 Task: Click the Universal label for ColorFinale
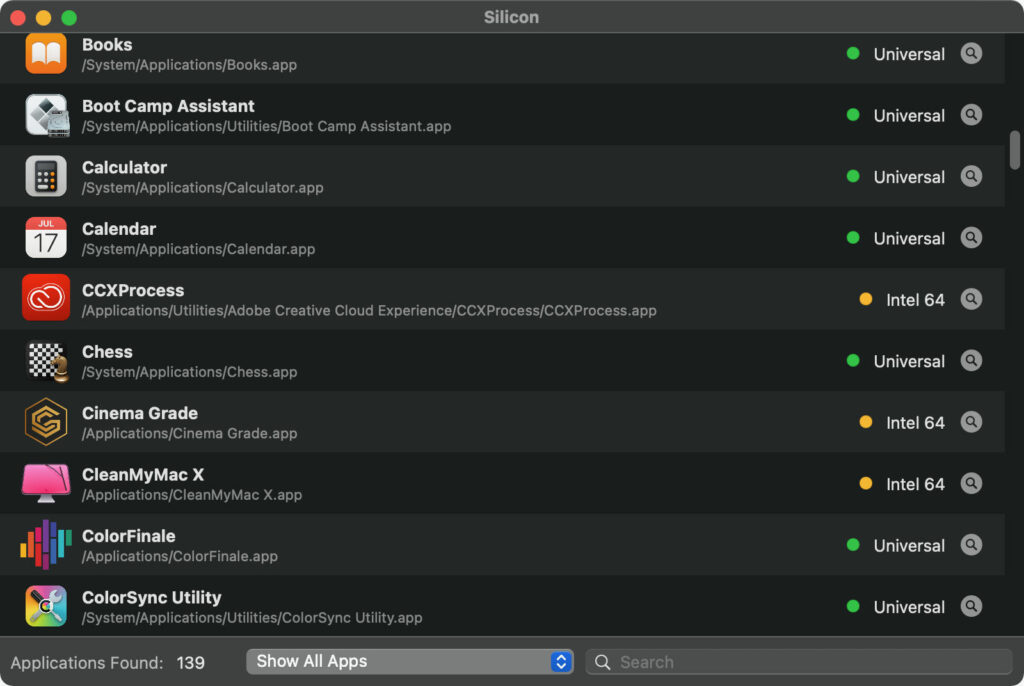pyautogui.click(x=909, y=546)
